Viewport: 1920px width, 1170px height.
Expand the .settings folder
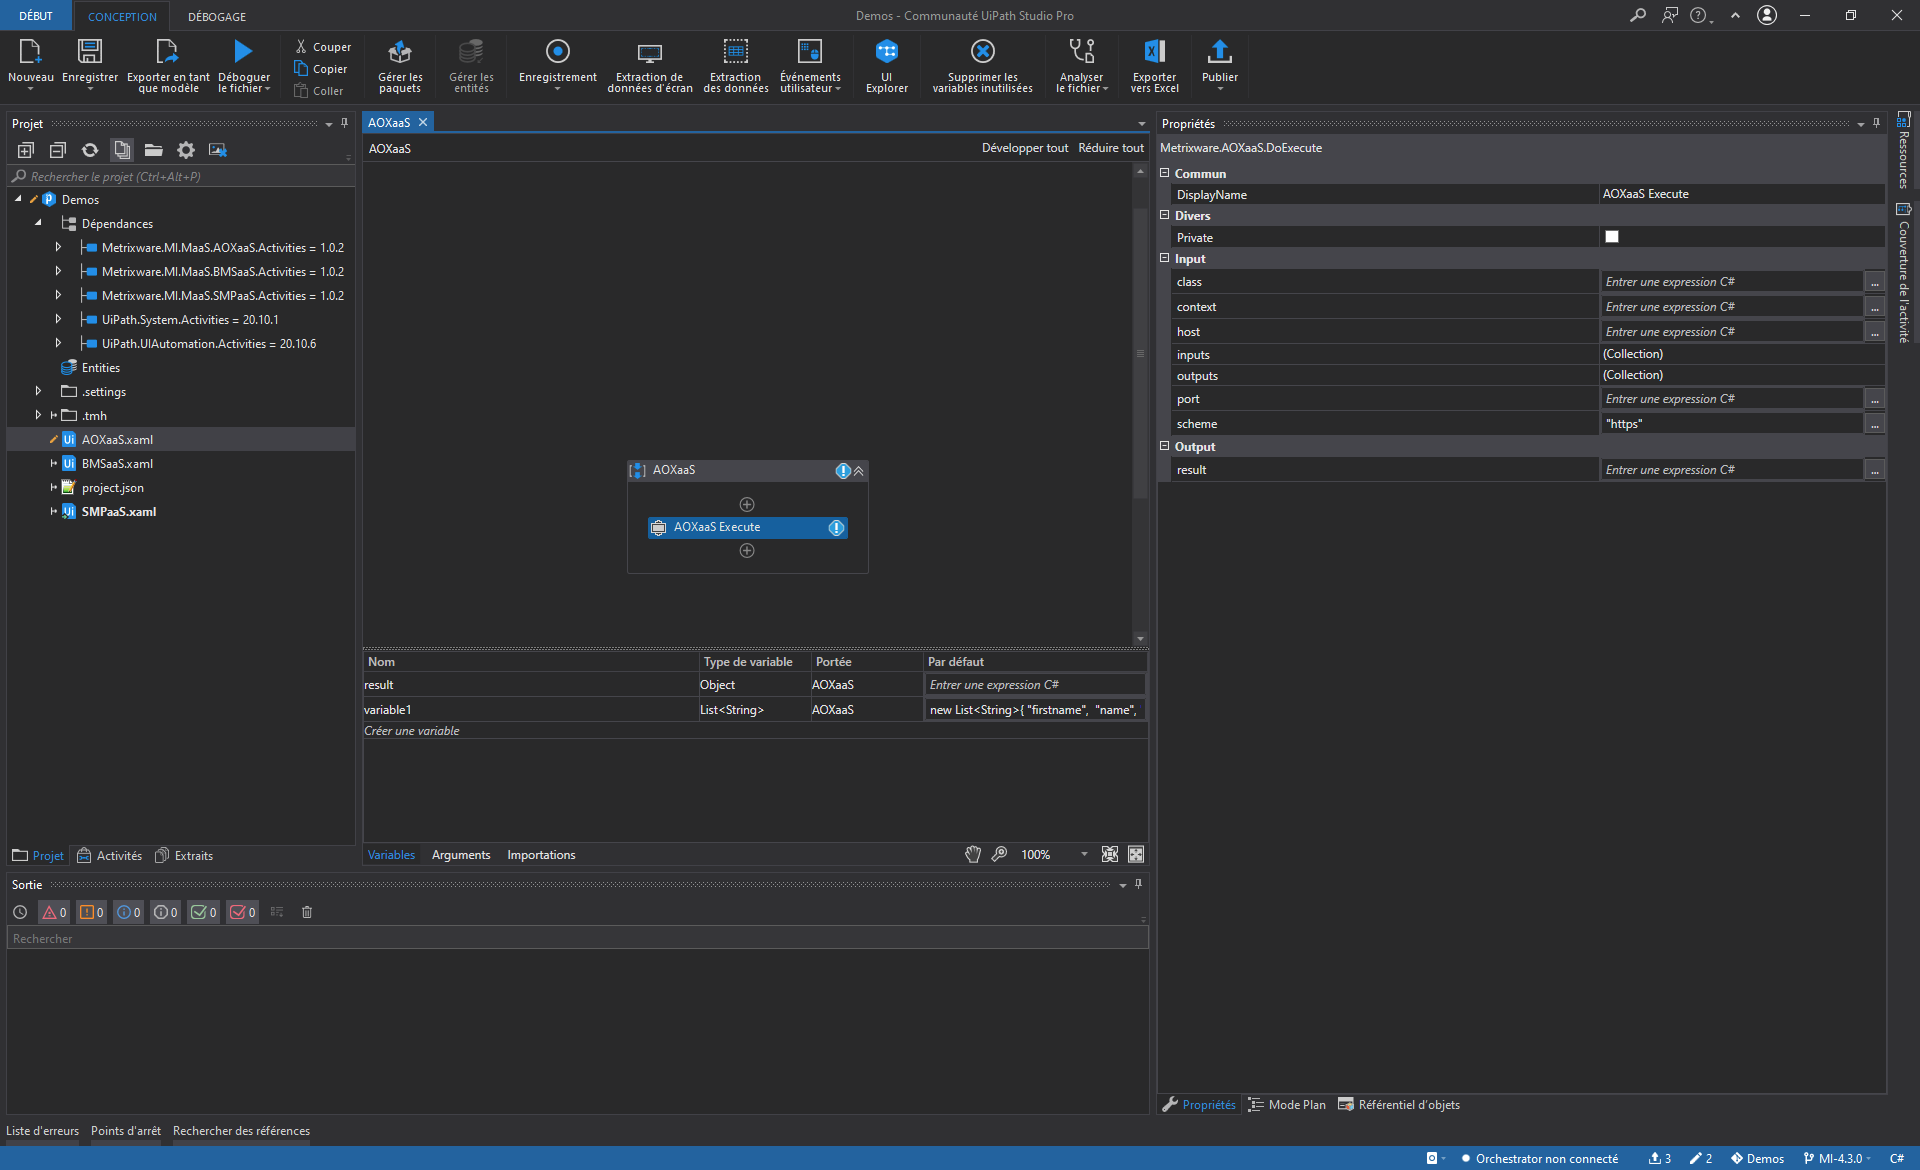point(39,392)
